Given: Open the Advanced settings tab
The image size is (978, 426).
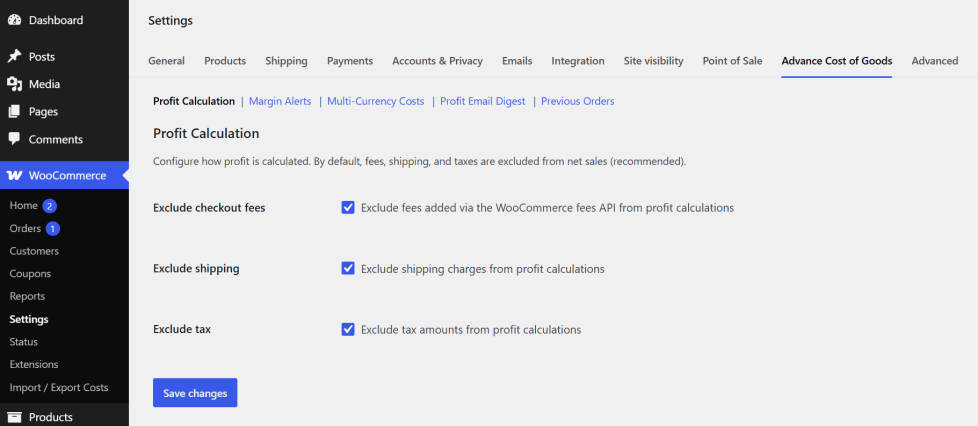Looking at the screenshot, I should click(934, 61).
